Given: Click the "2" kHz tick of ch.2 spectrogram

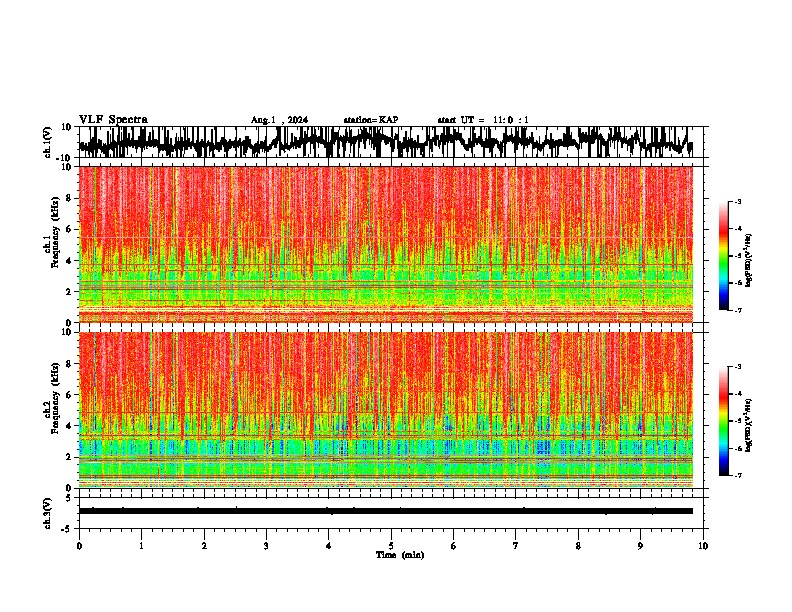Looking at the screenshot, I should click(69, 457).
